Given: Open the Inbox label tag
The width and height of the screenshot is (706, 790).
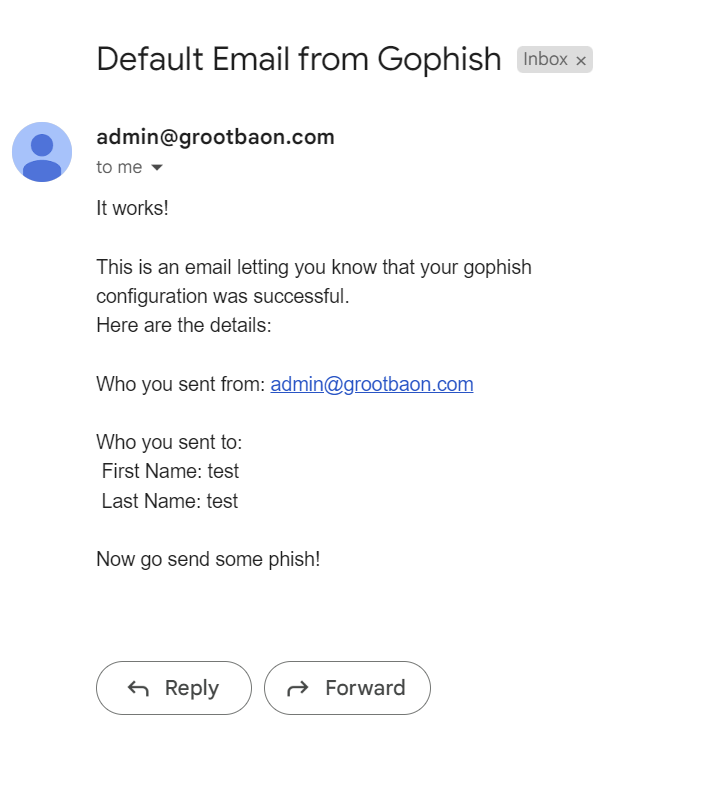Looking at the screenshot, I should (x=545, y=59).
